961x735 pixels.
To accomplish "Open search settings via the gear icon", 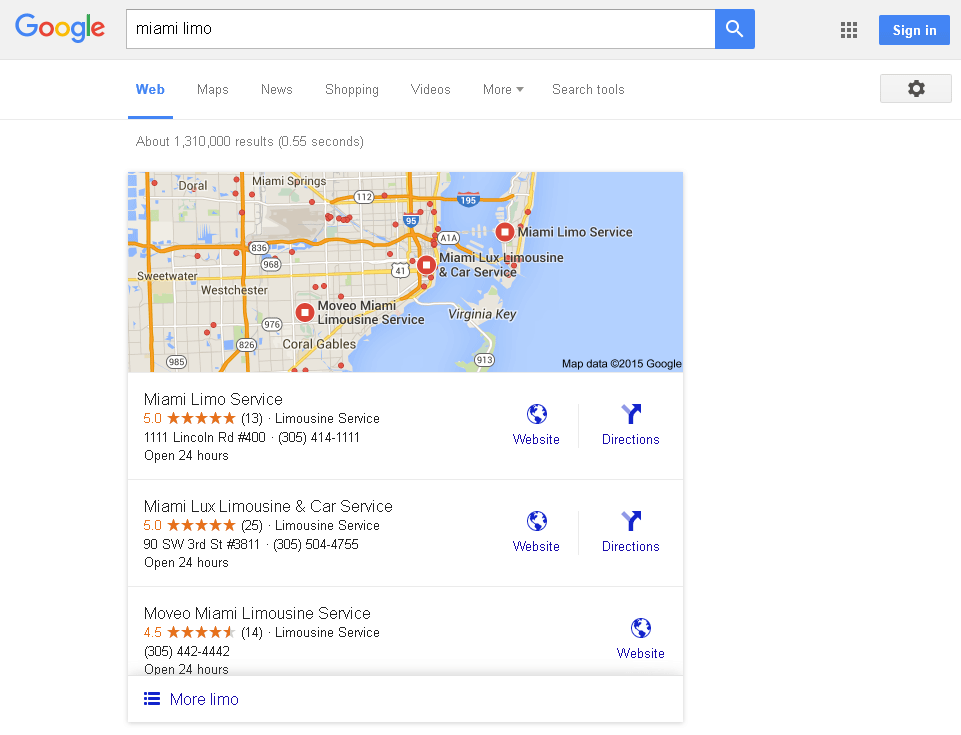I will tap(915, 89).
